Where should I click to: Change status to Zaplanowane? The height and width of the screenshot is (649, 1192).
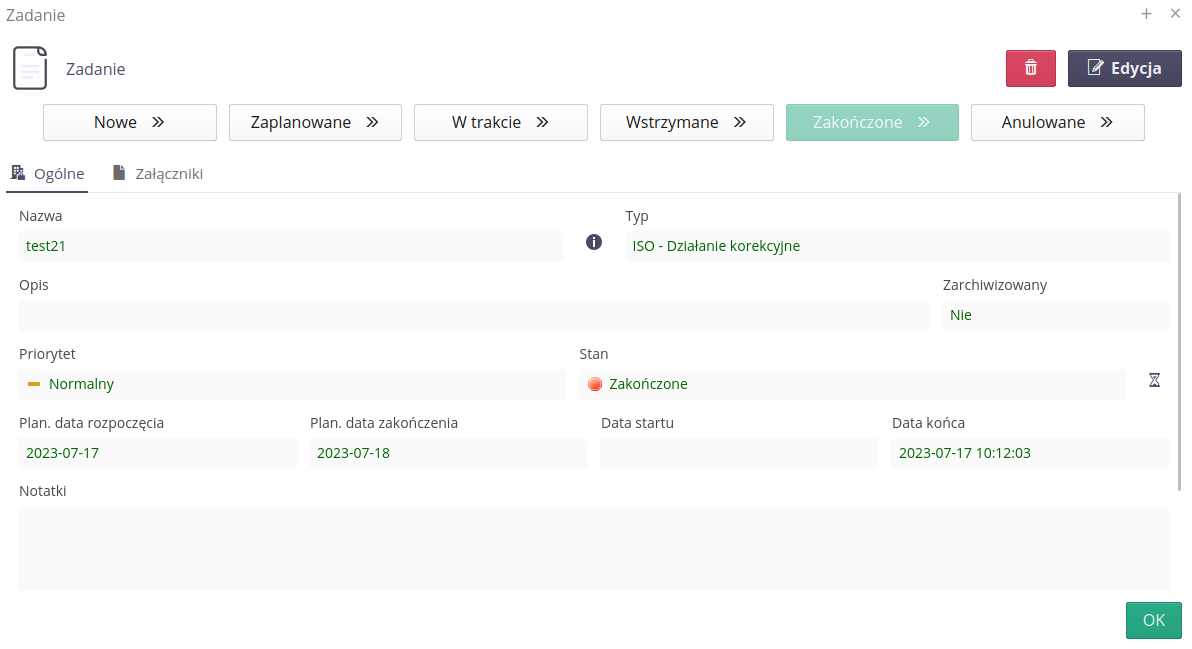315,122
